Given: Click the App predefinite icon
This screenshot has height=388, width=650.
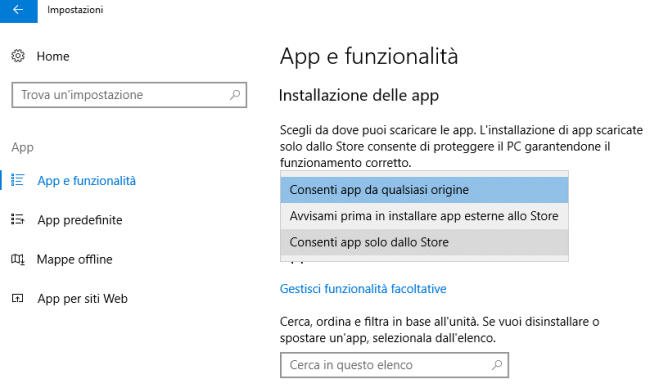Looking at the screenshot, I should coord(17,219).
